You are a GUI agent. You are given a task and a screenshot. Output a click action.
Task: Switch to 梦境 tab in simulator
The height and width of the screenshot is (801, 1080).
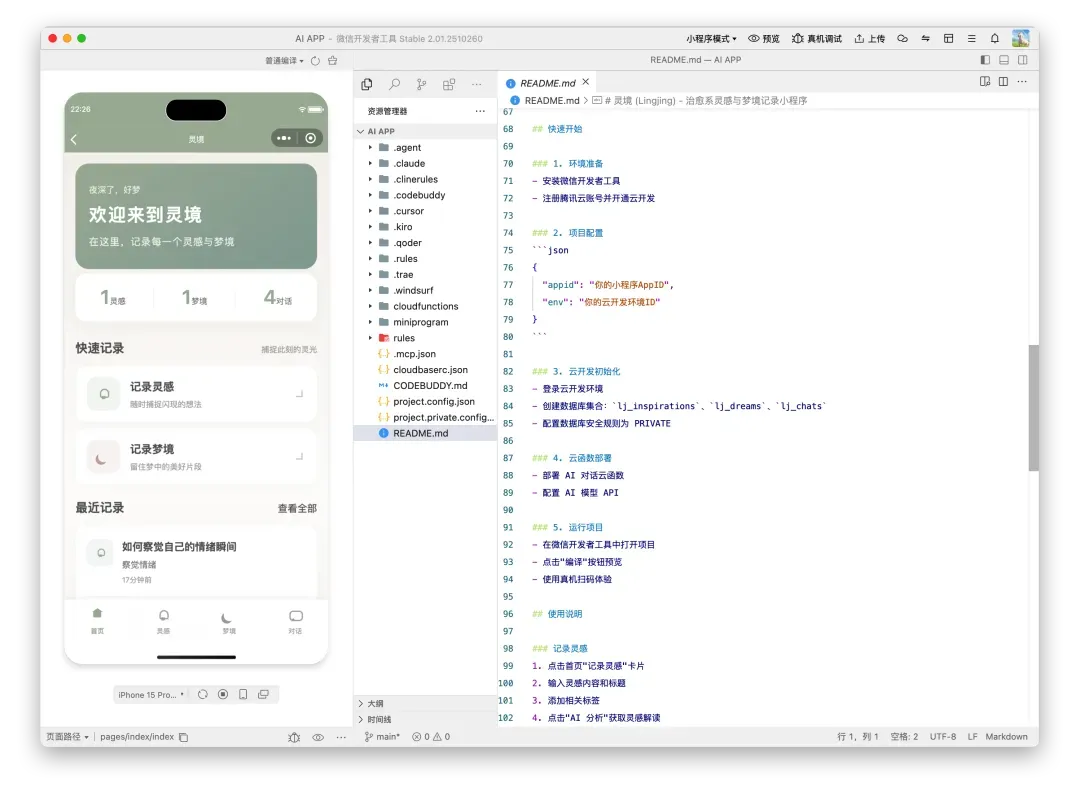click(x=229, y=622)
